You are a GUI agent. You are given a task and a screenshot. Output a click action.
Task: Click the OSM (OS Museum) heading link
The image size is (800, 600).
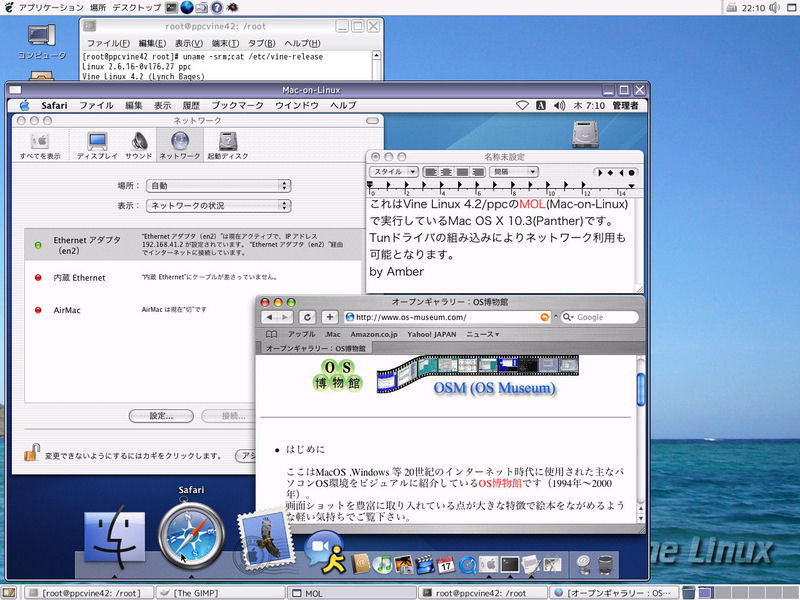point(494,388)
